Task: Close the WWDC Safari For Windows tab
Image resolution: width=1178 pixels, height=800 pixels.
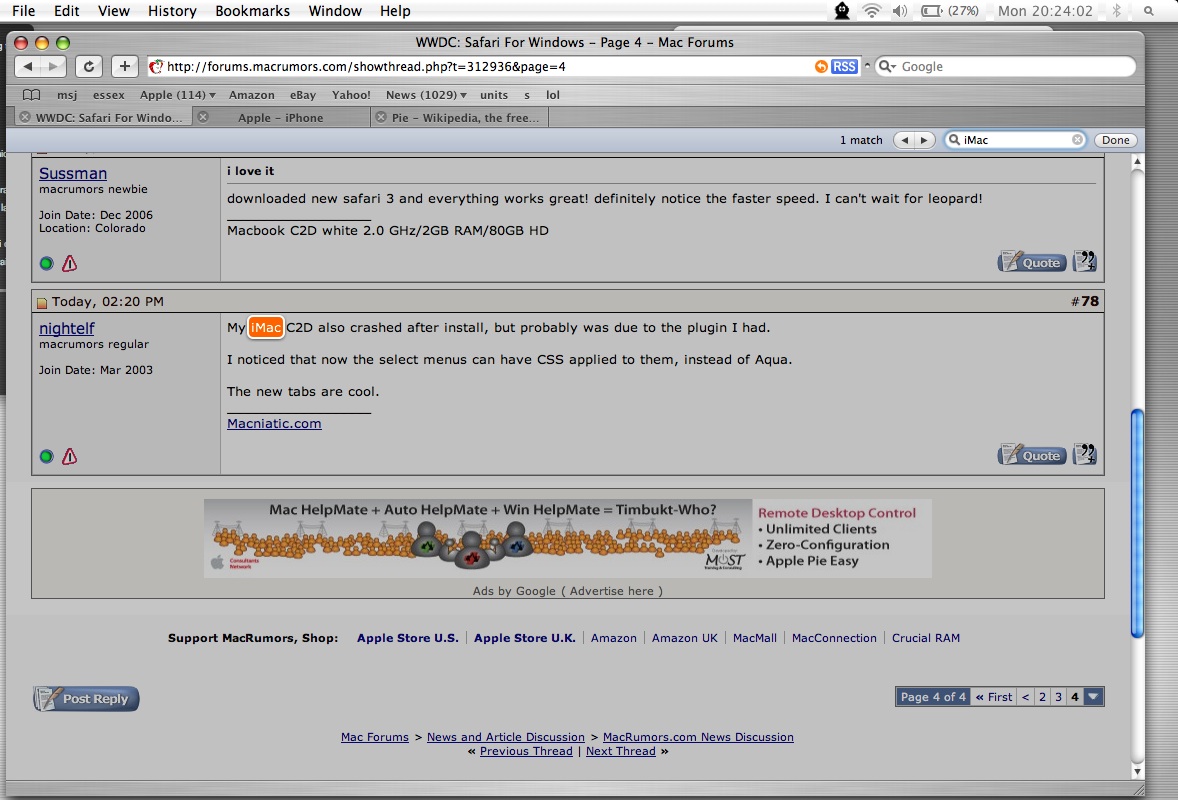Action: coord(25,117)
